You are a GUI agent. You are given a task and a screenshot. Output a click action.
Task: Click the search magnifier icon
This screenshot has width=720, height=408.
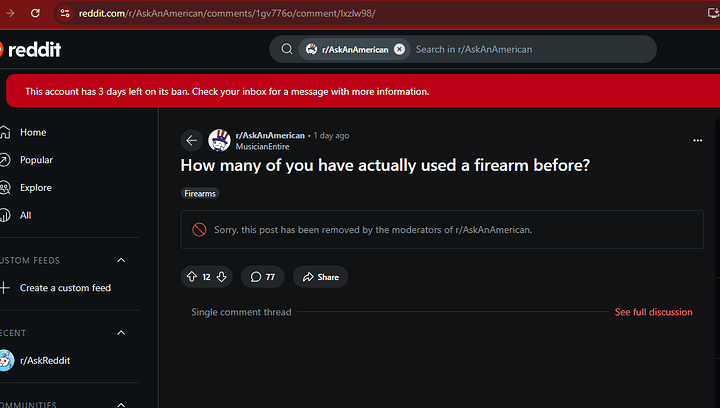click(x=287, y=49)
